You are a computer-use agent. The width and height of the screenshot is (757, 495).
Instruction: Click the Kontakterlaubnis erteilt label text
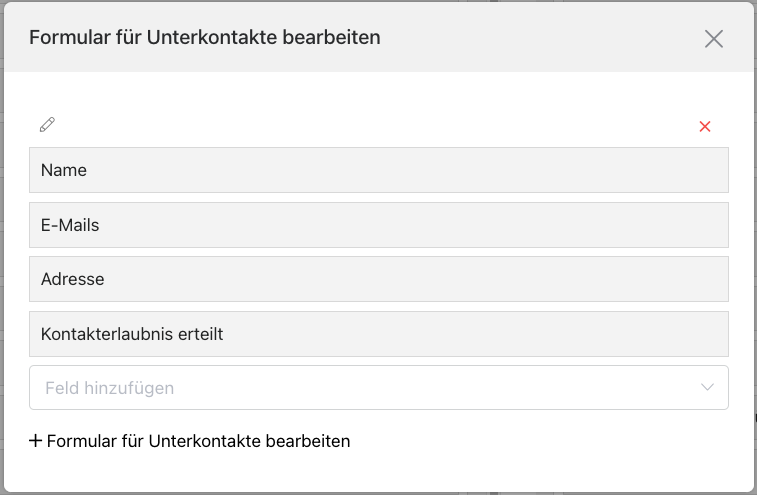[132, 334]
